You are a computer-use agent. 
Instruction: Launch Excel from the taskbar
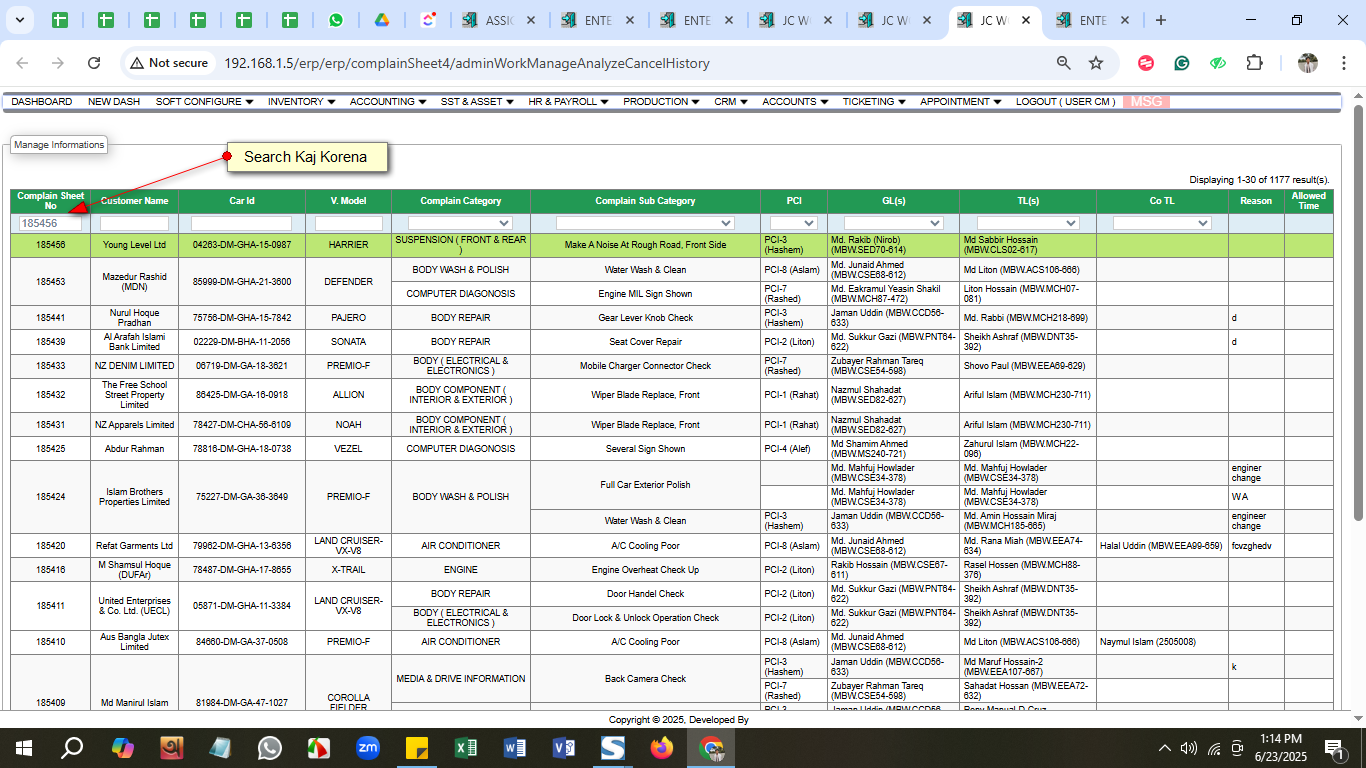tap(466, 748)
